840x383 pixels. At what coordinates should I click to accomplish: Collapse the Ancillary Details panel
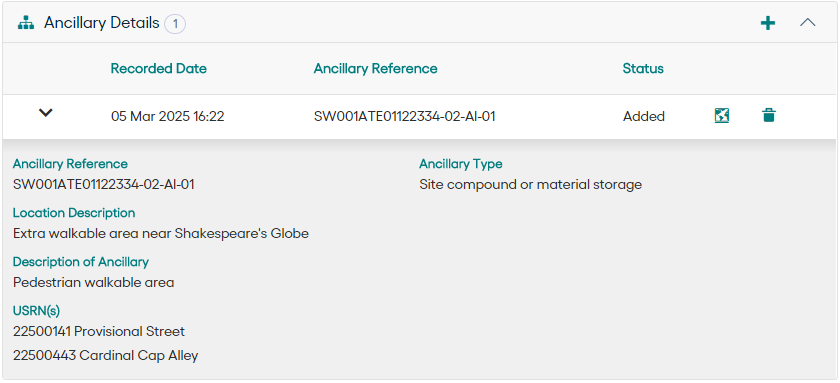click(807, 22)
